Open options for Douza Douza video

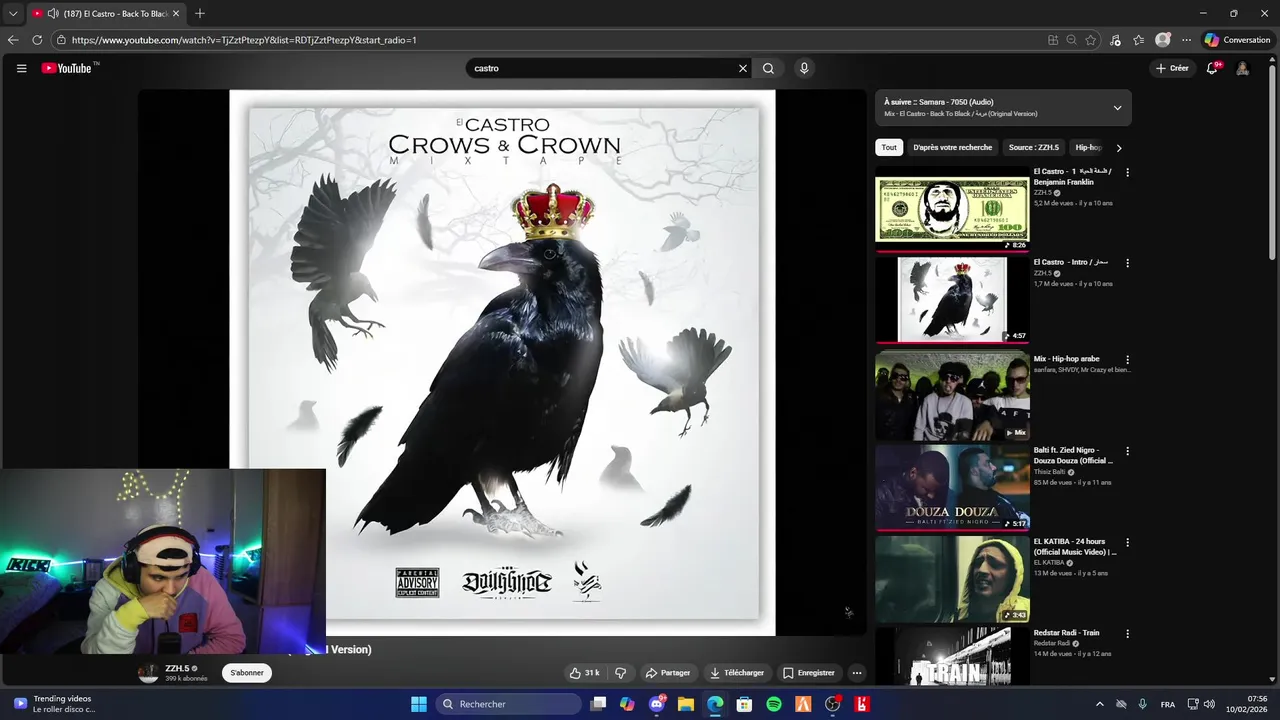click(x=1127, y=451)
